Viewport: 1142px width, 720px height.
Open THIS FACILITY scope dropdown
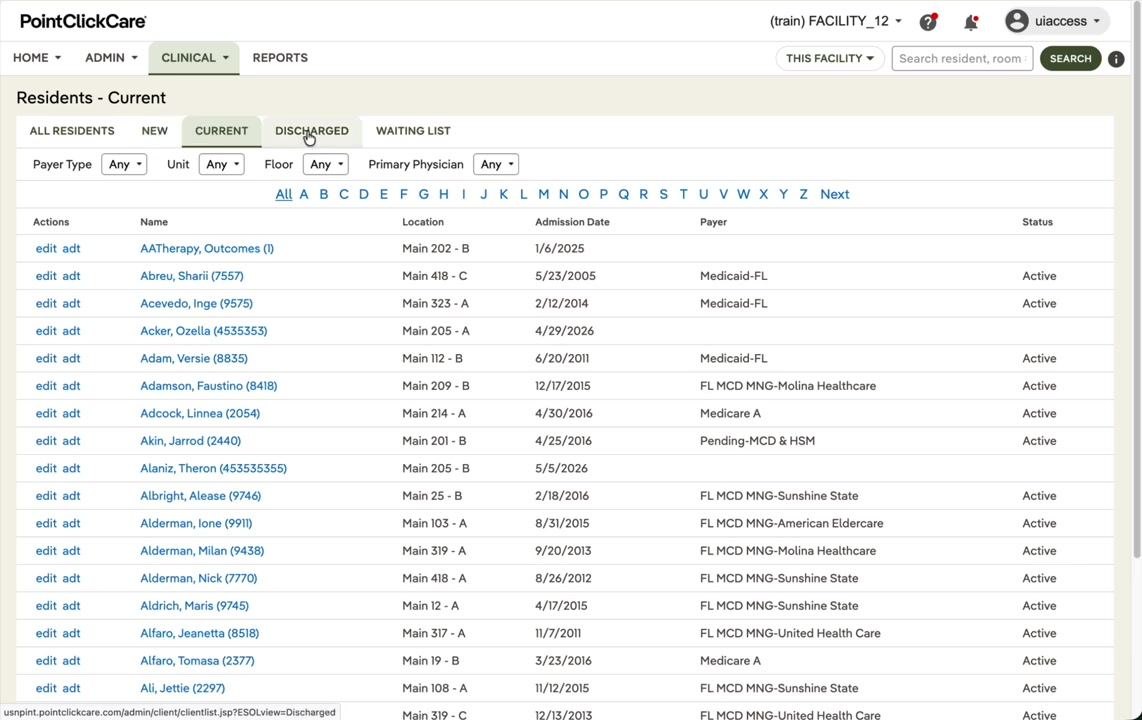pyautogui.click(x=830, y=58)
